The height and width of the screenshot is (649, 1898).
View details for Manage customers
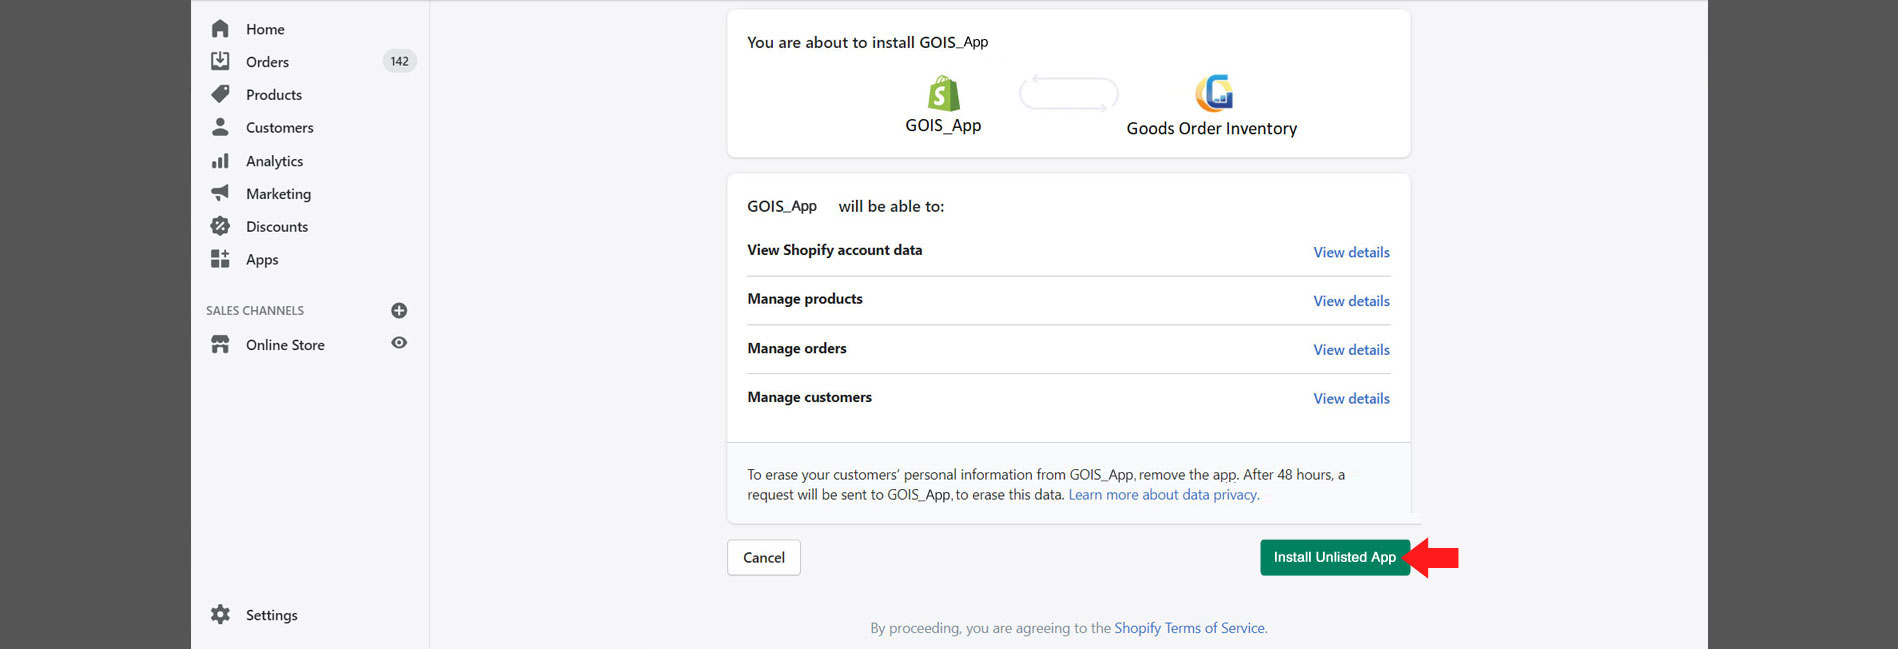(x=1351, y=399)
